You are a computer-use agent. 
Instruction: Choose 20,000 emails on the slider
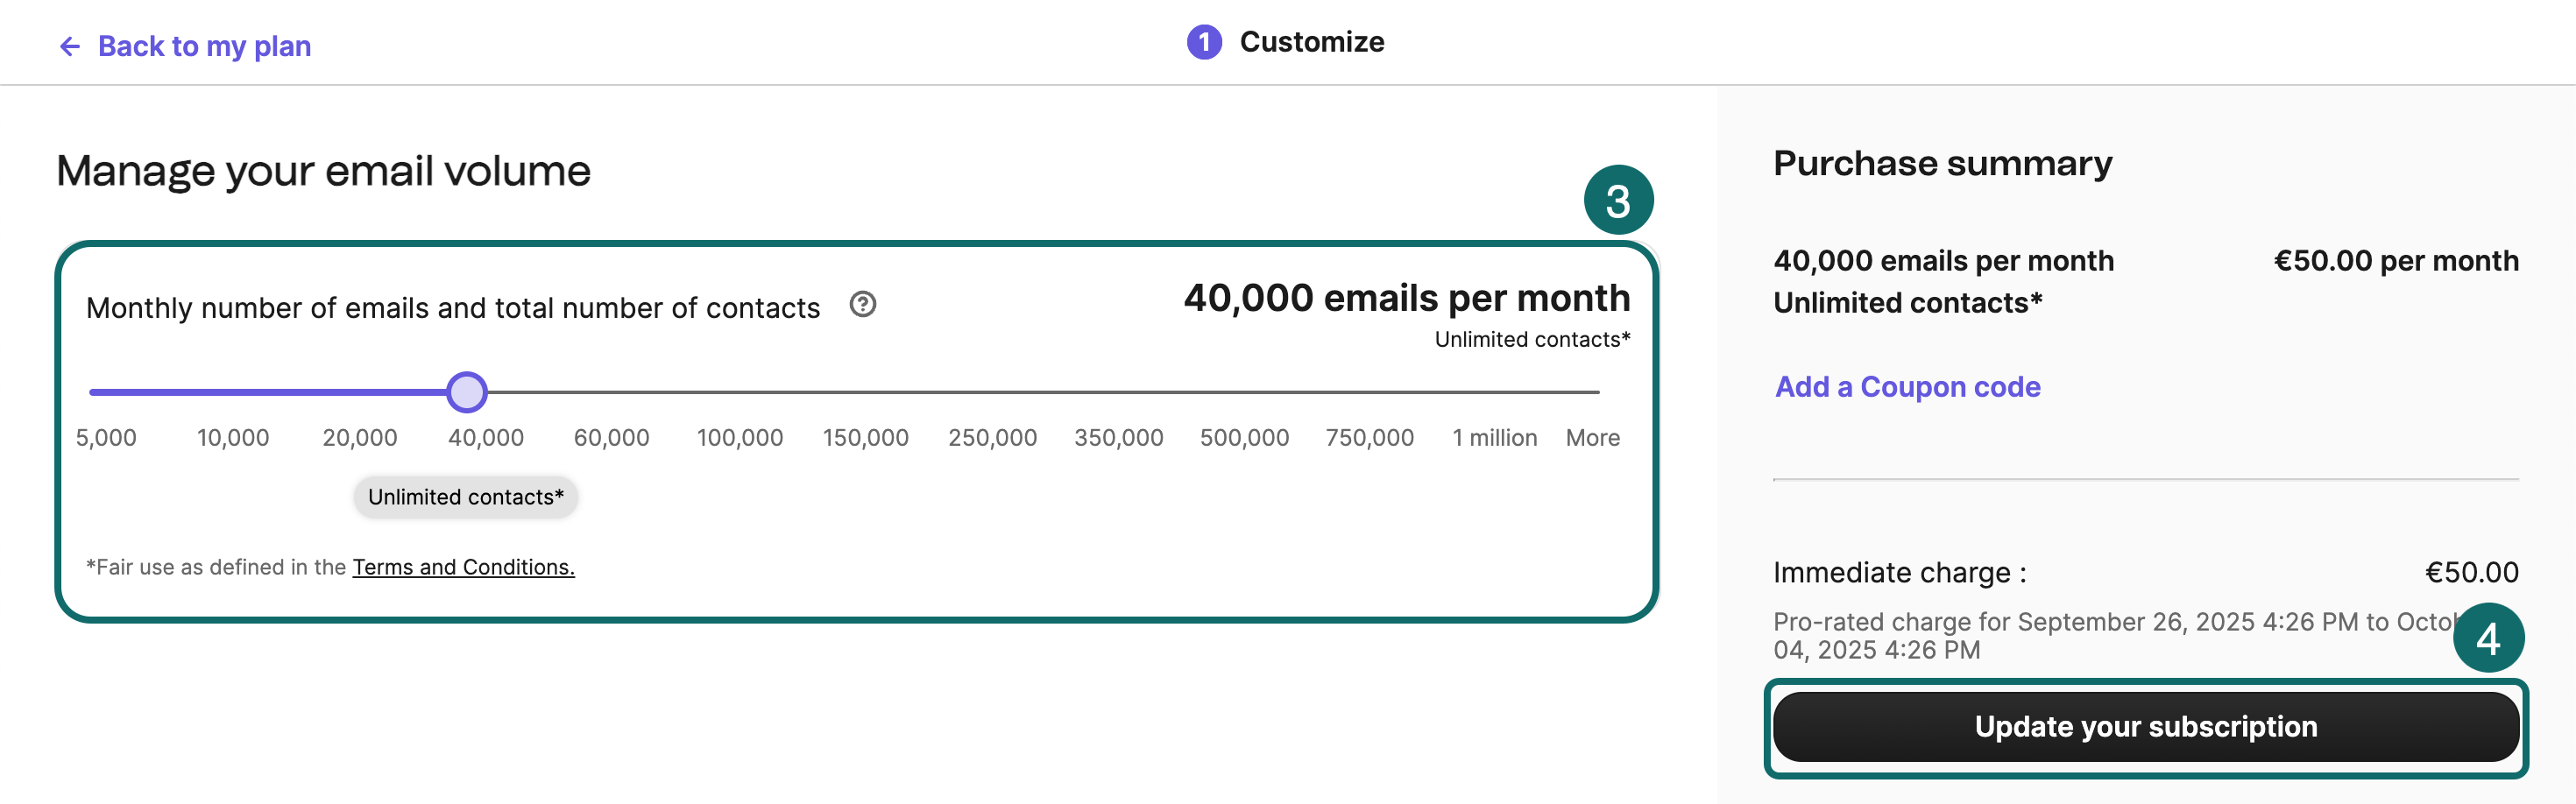tap(359, 438)
